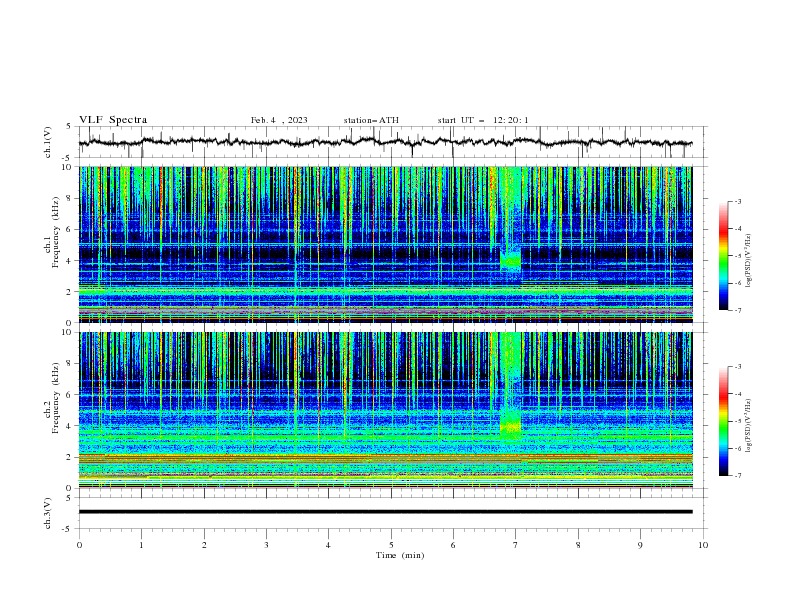Click the time-axis tick label "6"
The height and width of the screenshot is (612, 792).
pyautogui.click(x=453, y=545)
